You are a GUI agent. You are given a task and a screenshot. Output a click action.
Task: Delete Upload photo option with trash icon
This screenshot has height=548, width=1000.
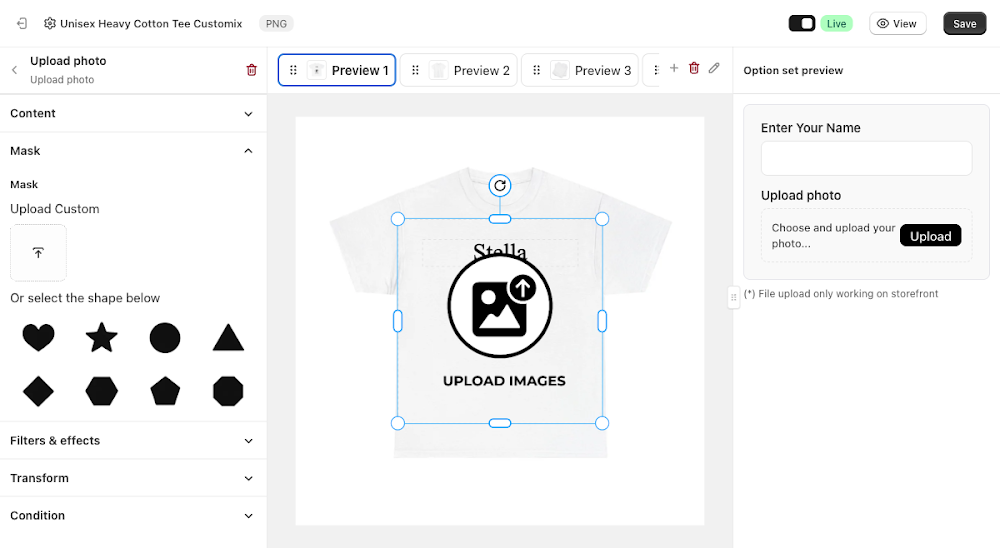click(x=251, y=70)
